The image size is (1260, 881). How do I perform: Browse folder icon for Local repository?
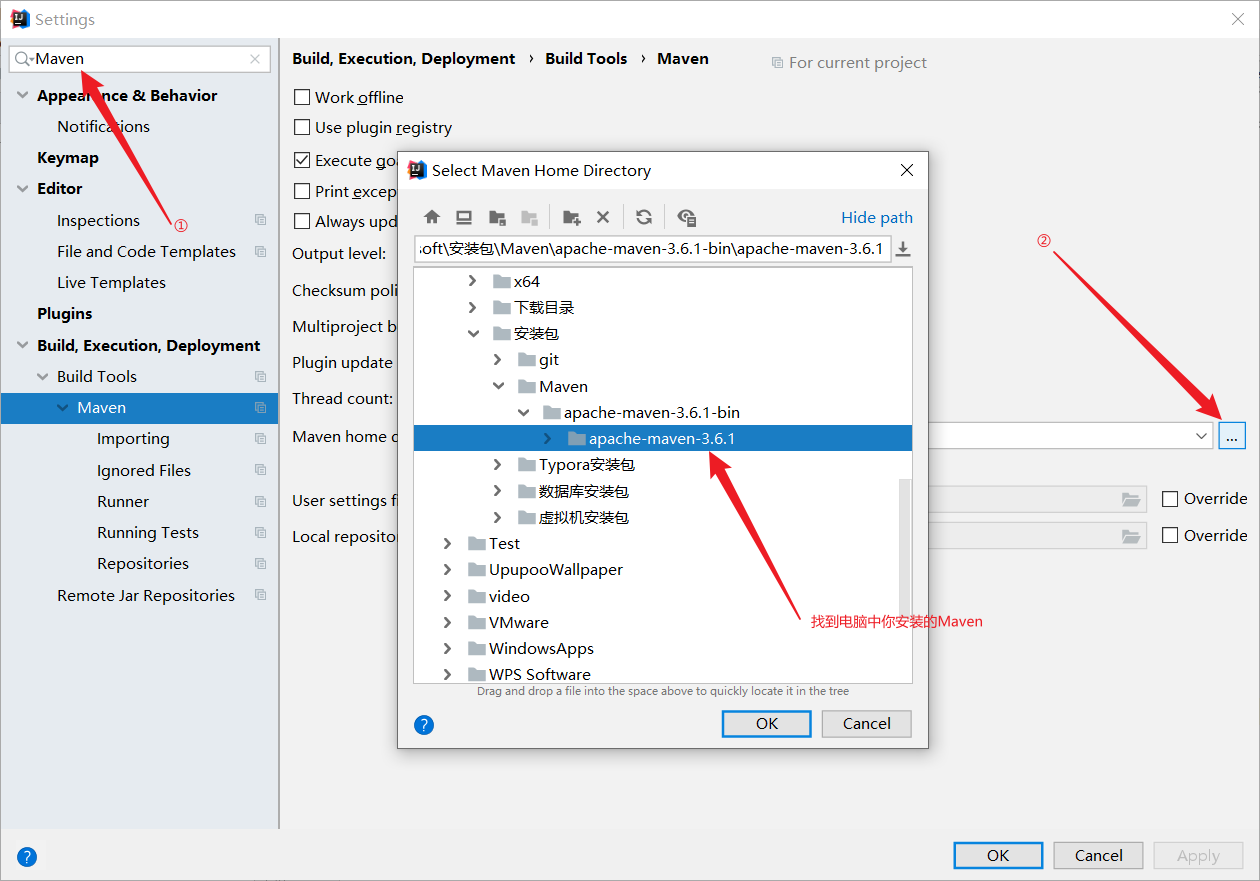click(x=1131, y=536)
